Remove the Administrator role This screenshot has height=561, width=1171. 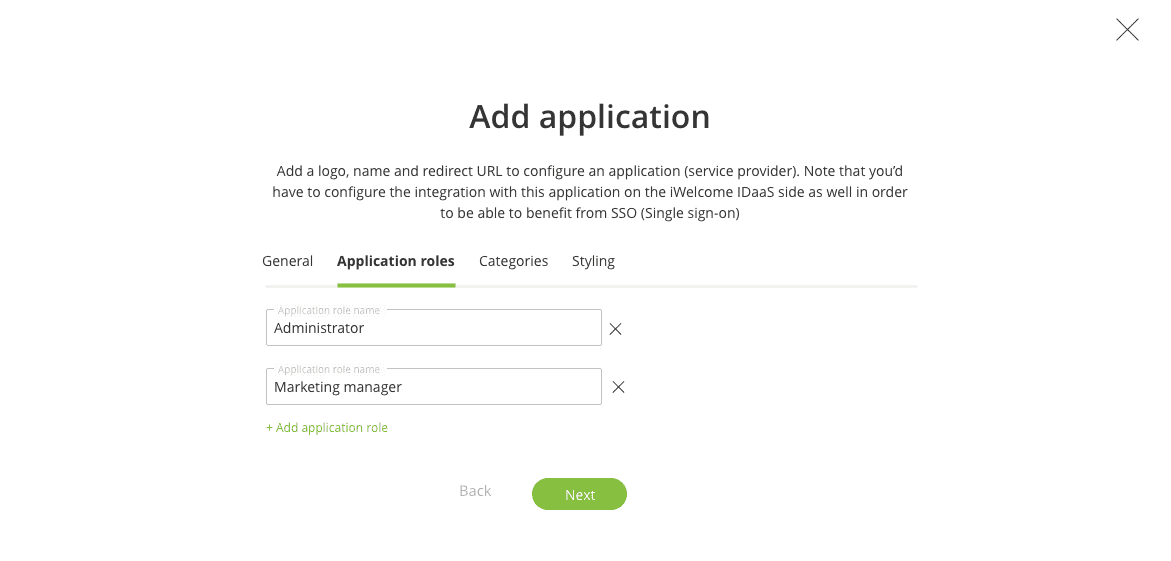pos(616,329)
